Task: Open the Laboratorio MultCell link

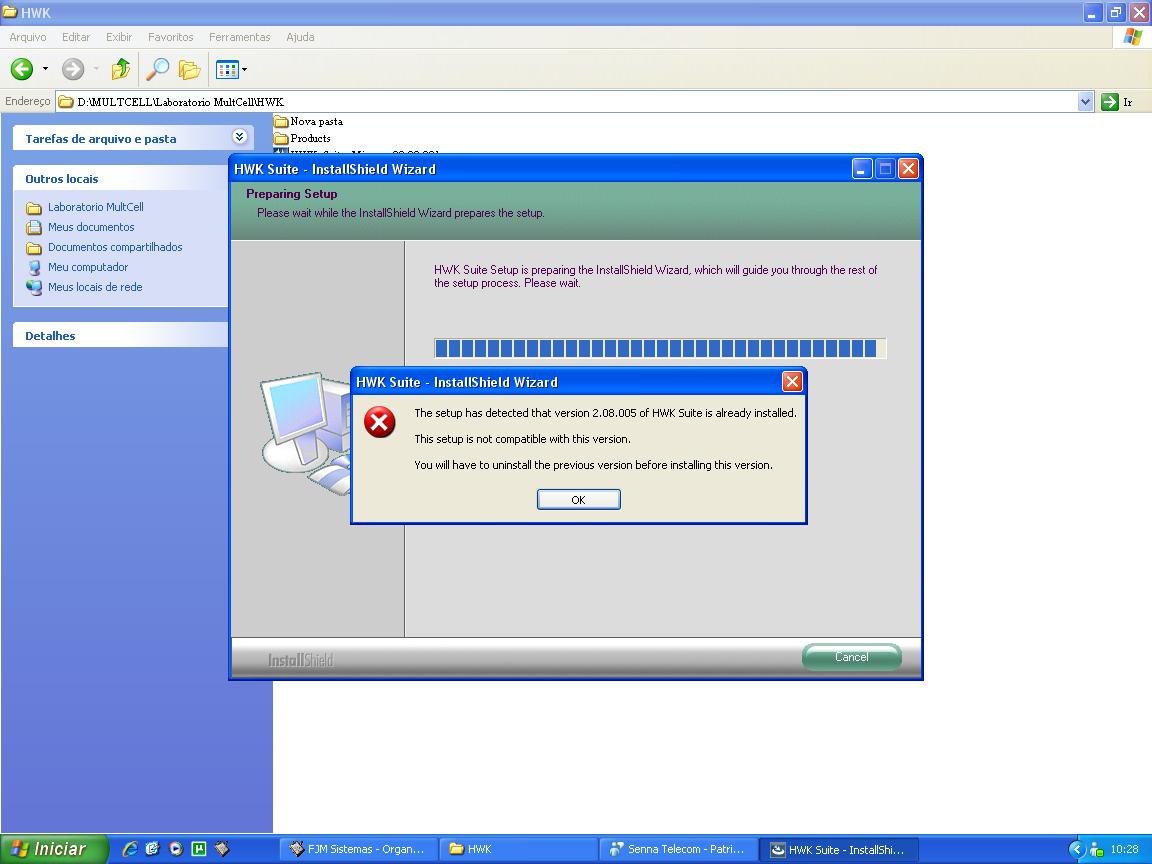Action: [96, 207]
